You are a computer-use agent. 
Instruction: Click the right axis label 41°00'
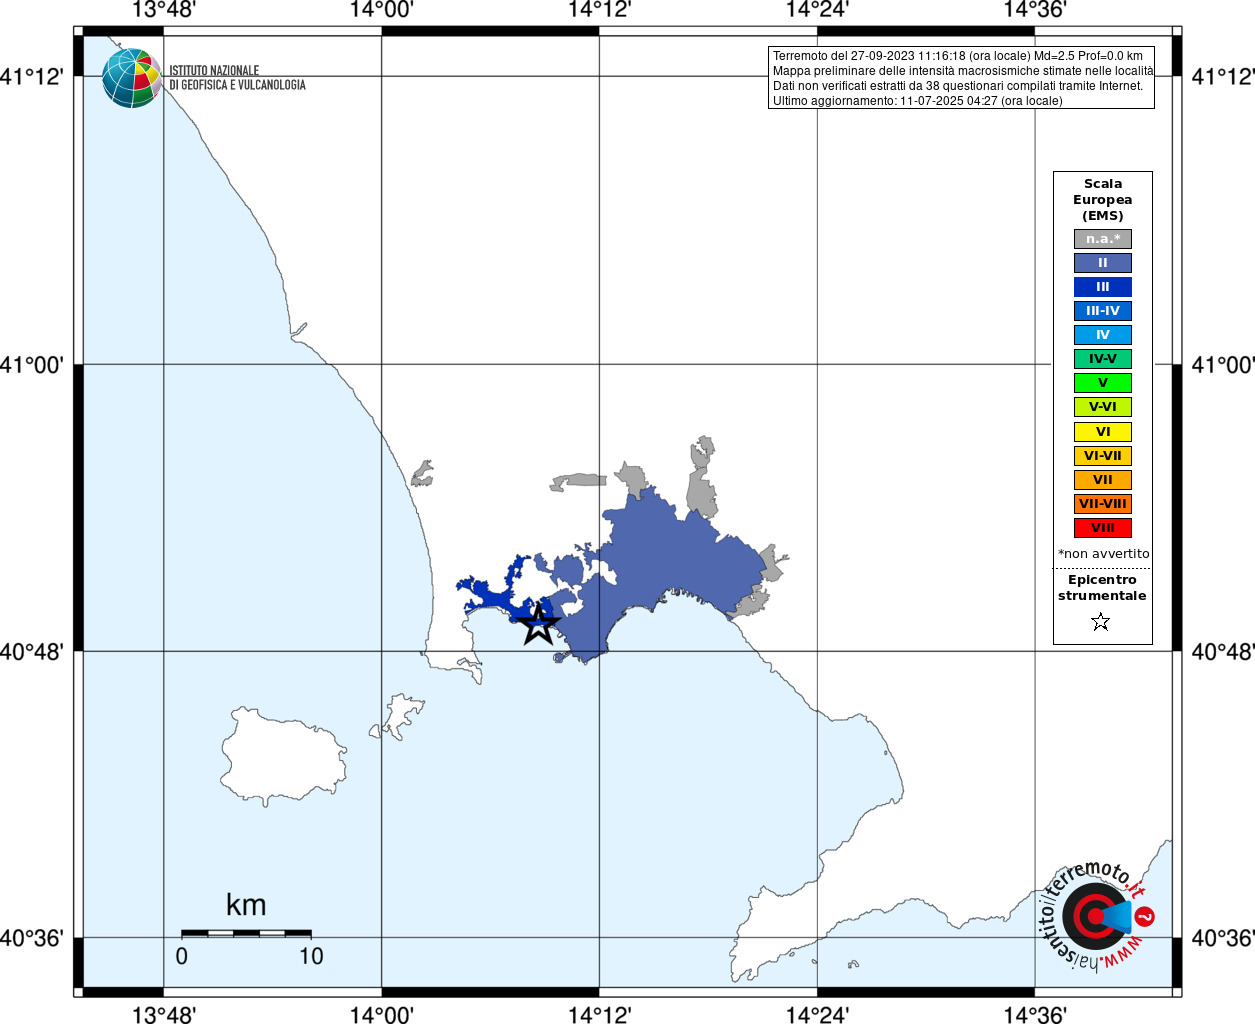1222,365
